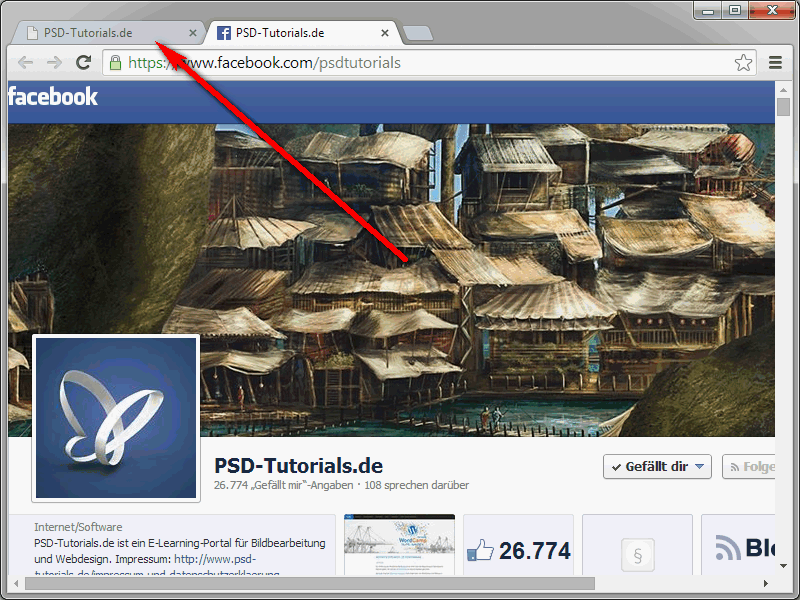Click the green SSL padlock icon
800x600 pixels.
[x=116, y=63]
